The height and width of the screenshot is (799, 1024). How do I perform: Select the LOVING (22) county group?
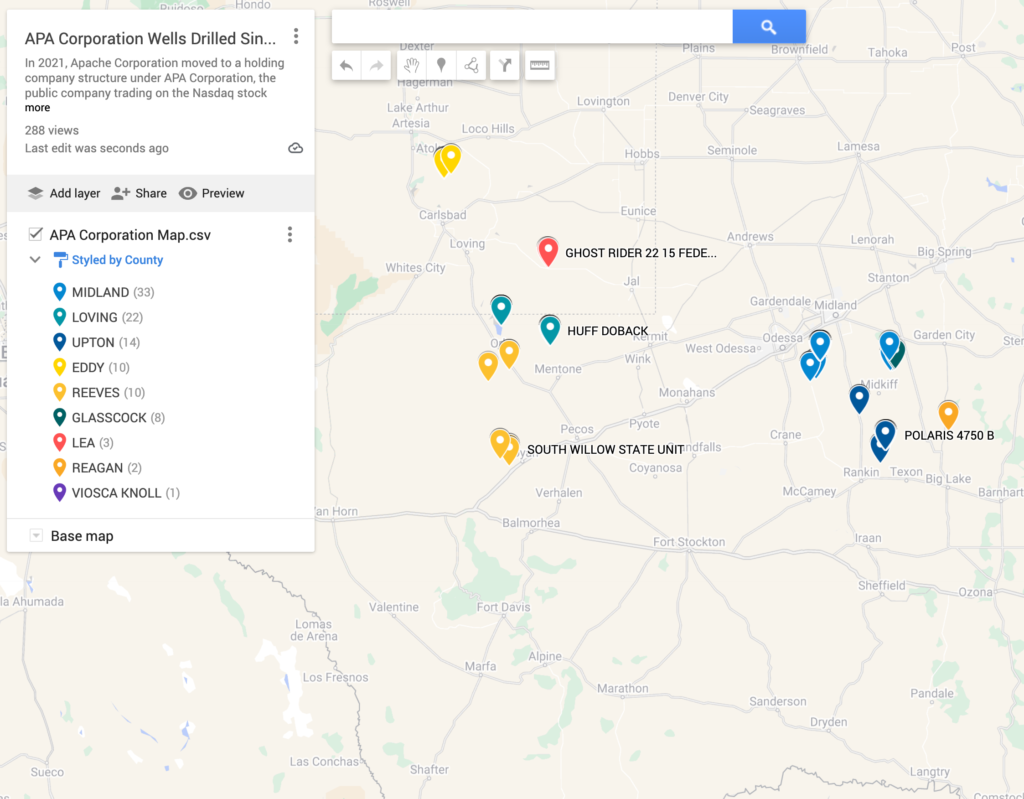[98, 318]
